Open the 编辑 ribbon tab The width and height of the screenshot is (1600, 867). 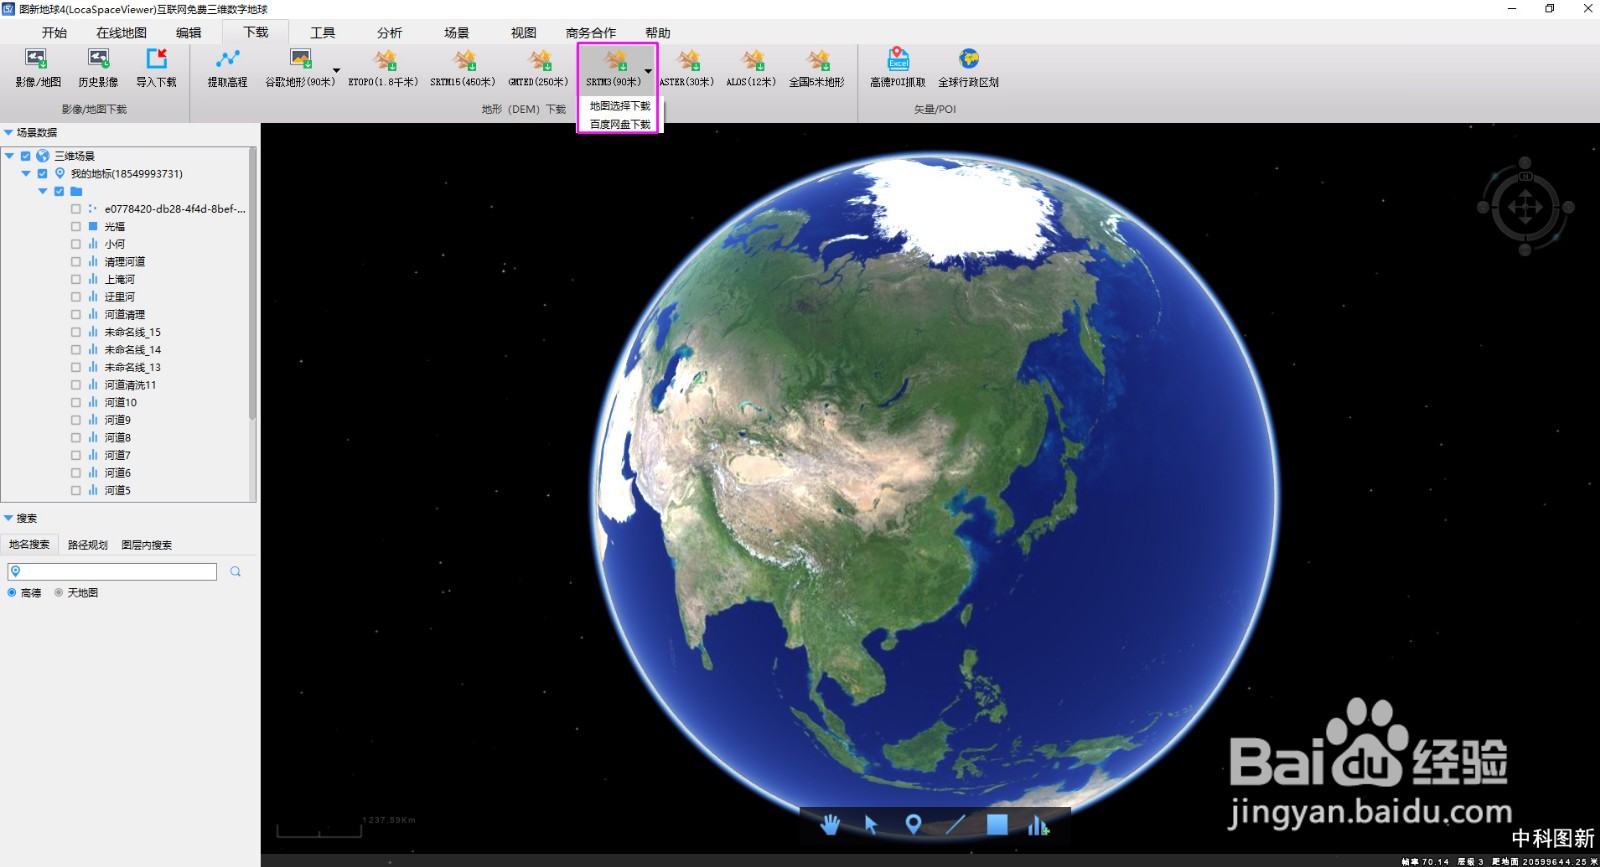[189, 33]
